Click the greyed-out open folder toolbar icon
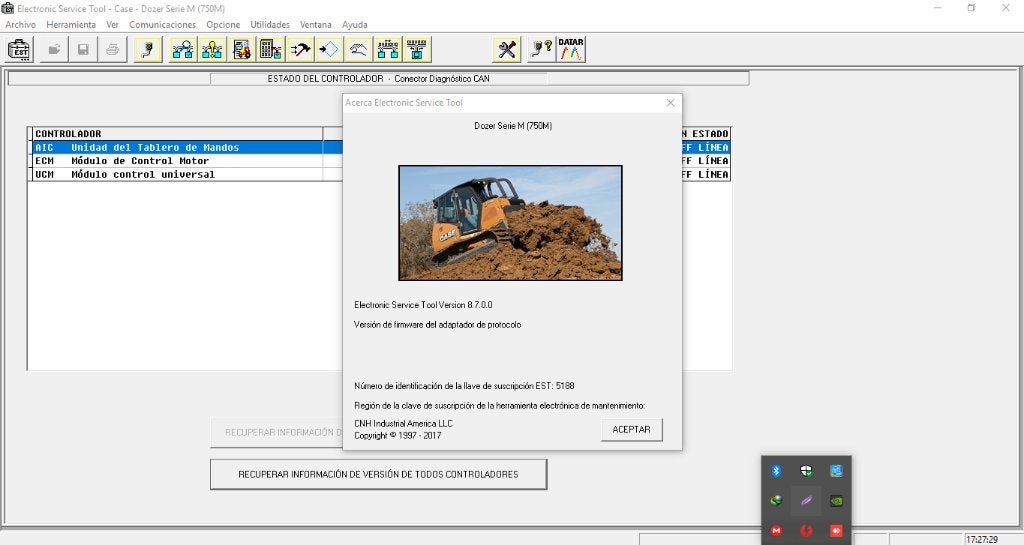 point(54,50)
